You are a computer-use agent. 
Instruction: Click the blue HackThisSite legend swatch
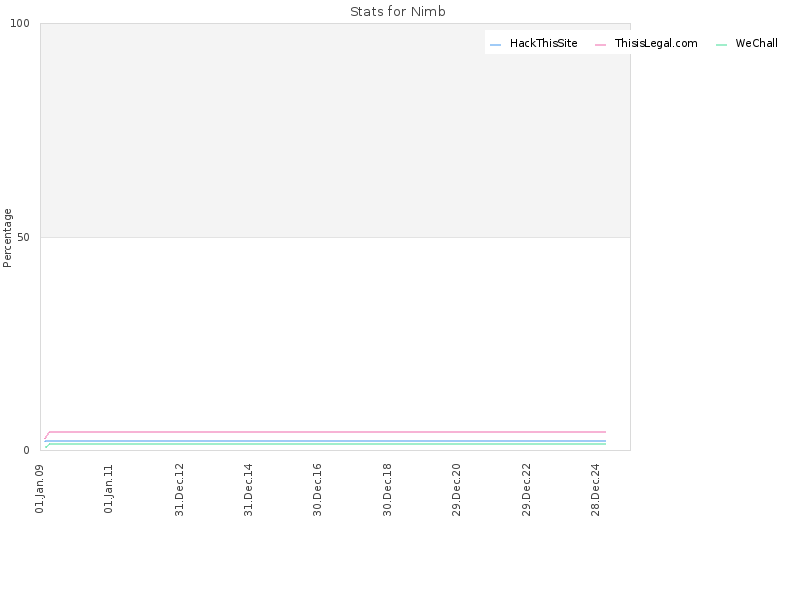coord(495,45)
